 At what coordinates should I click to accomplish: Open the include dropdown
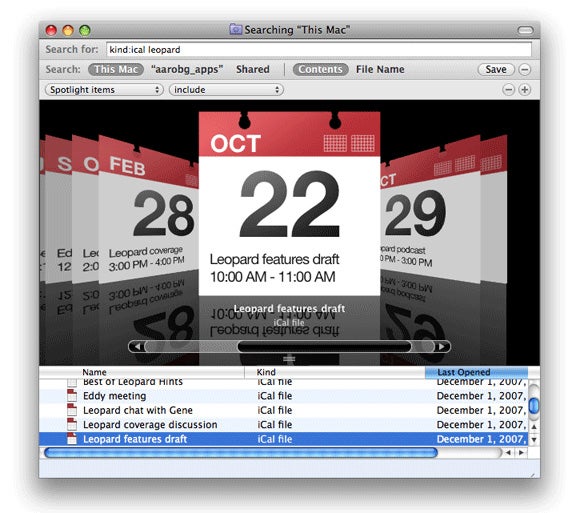pyautogui.click(x=226, y=90)
